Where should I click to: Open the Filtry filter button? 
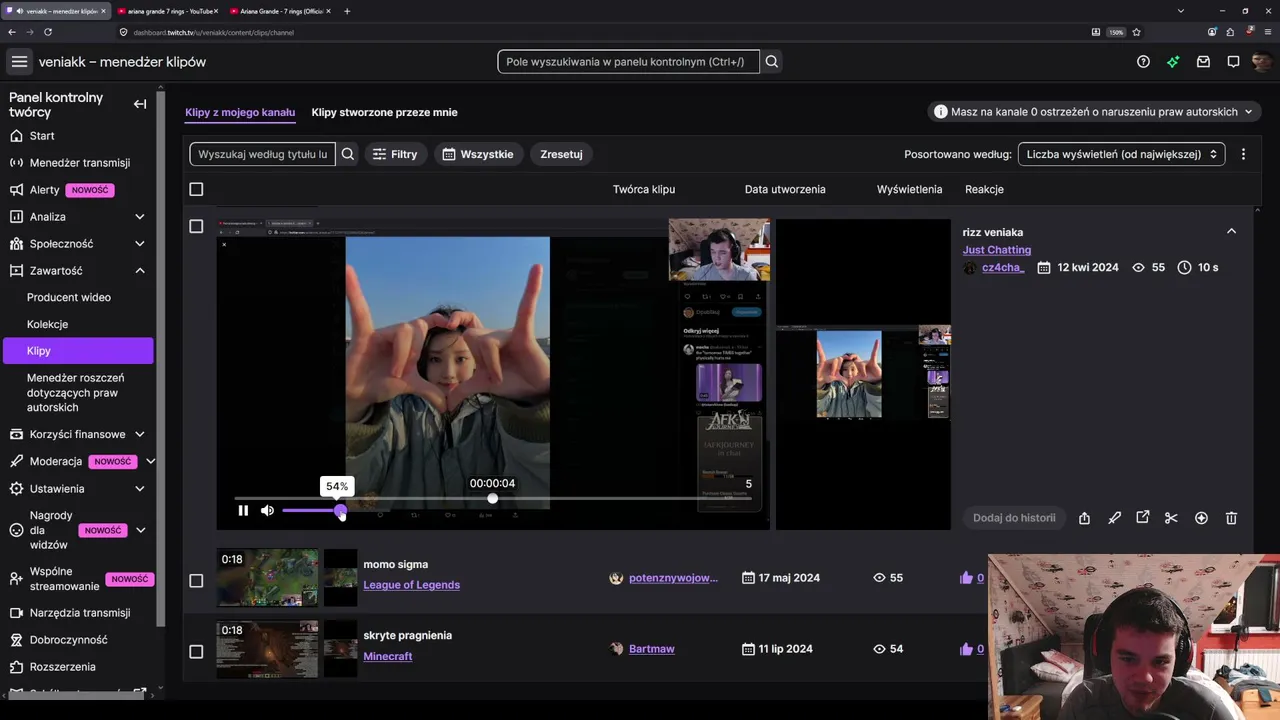click(x=395, y=154)
